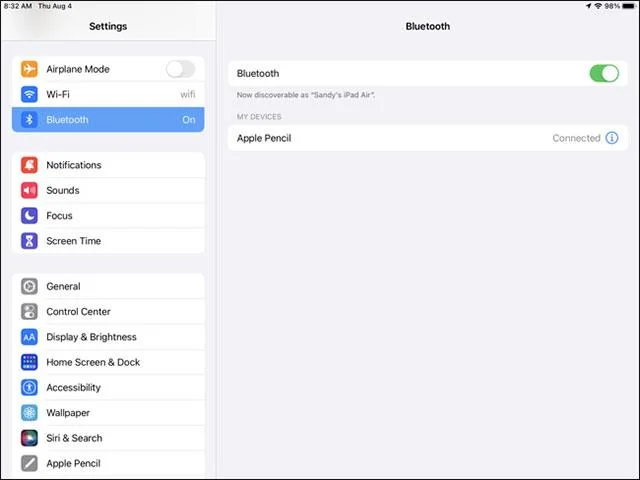Tap the 'wifi' network name value
The height and width of the screenshot is (480, 640).
coord(188,94)
